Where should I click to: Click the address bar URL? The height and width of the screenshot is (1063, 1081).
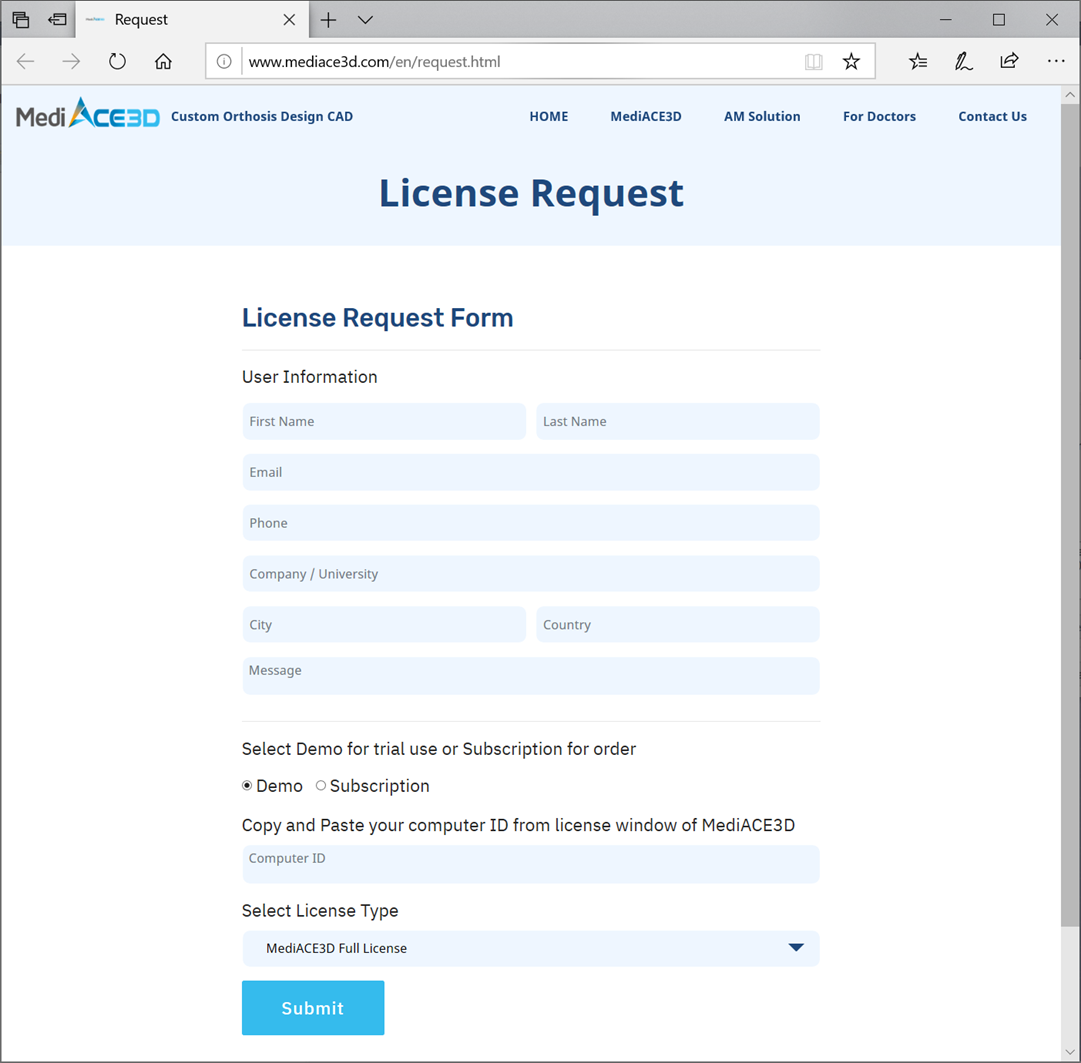point(374,61)
